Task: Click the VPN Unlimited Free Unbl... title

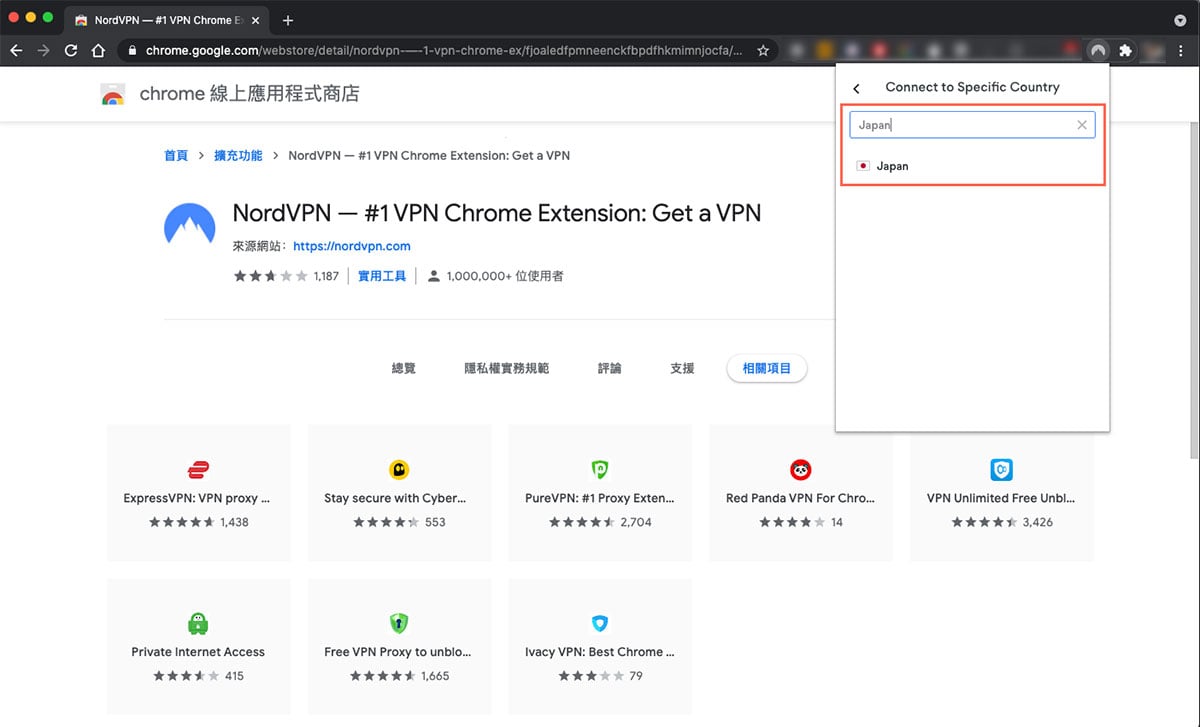Action: [x=1002, y=498]
